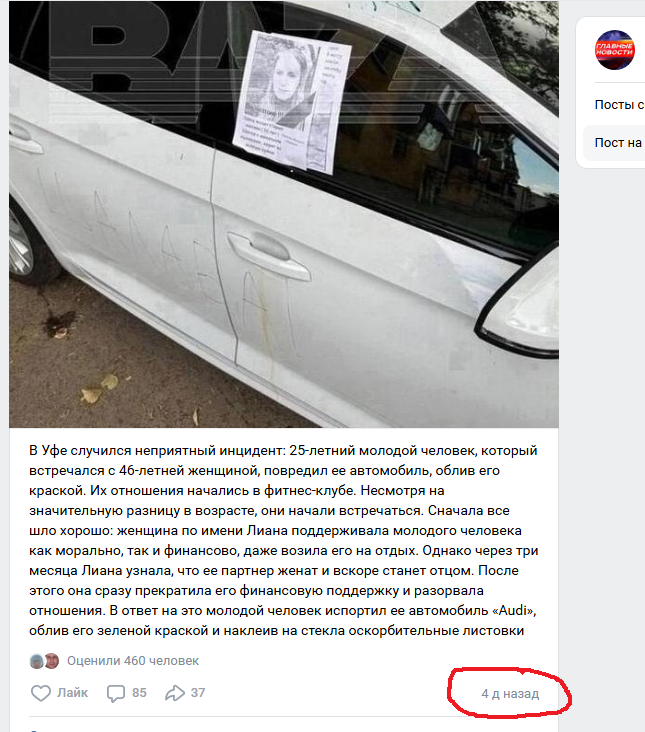This screenshot has width=645, height=732.
Task: Click the second liker's small avatar
Action: 51,661
